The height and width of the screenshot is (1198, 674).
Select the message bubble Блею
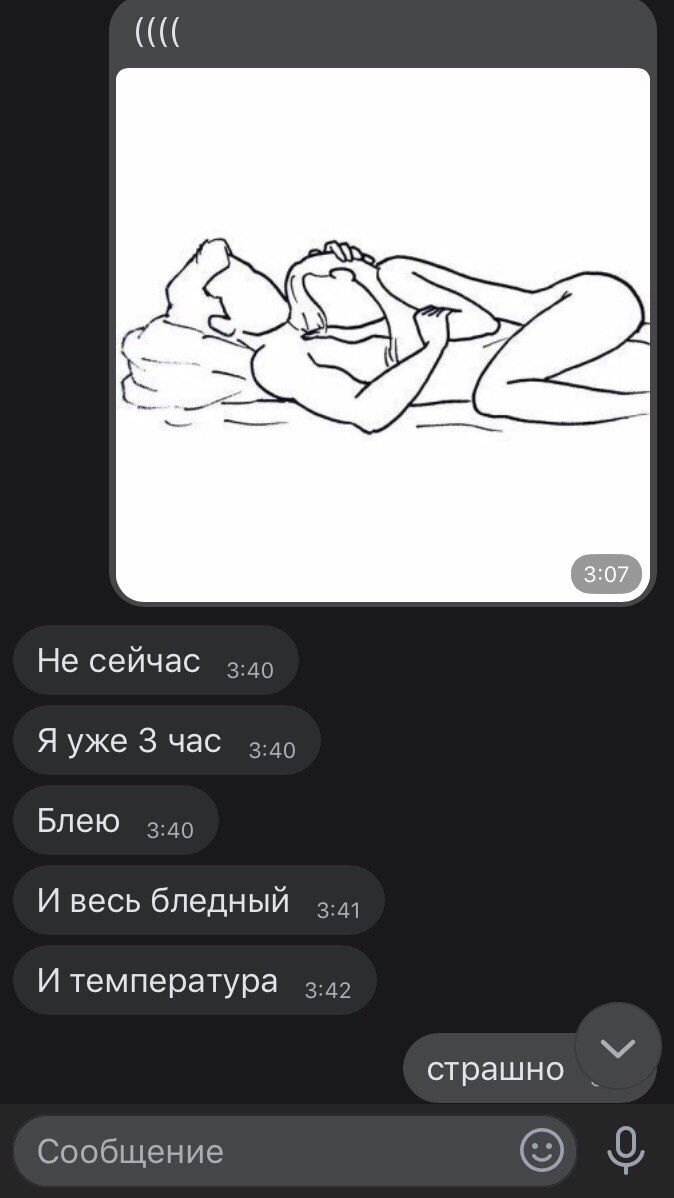(116, 821)
